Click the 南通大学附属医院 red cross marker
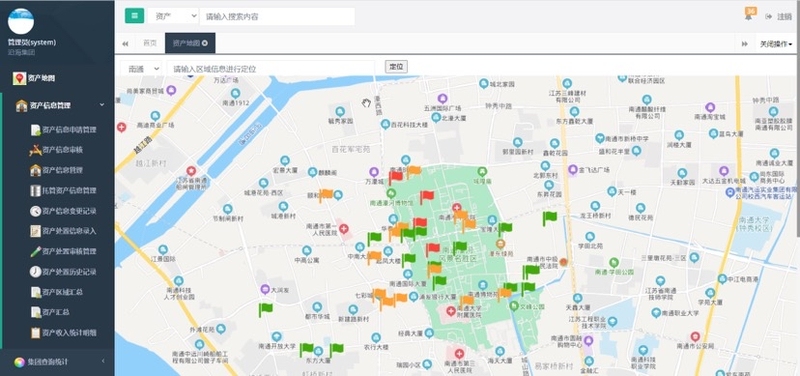The height and width of the screenshot is (376, 800). pos(451,310)
